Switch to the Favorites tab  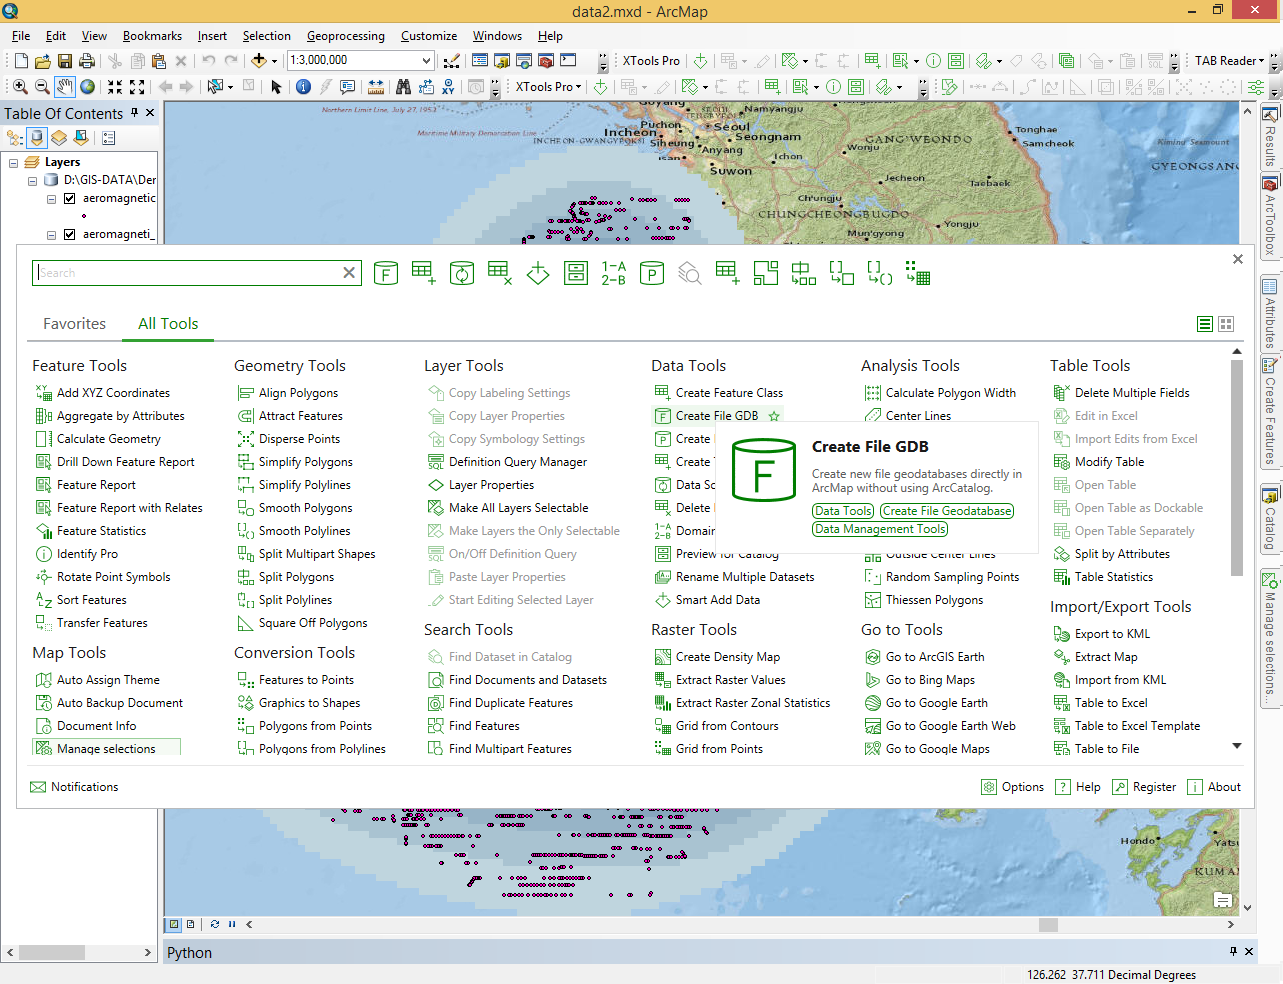point(74,324)
